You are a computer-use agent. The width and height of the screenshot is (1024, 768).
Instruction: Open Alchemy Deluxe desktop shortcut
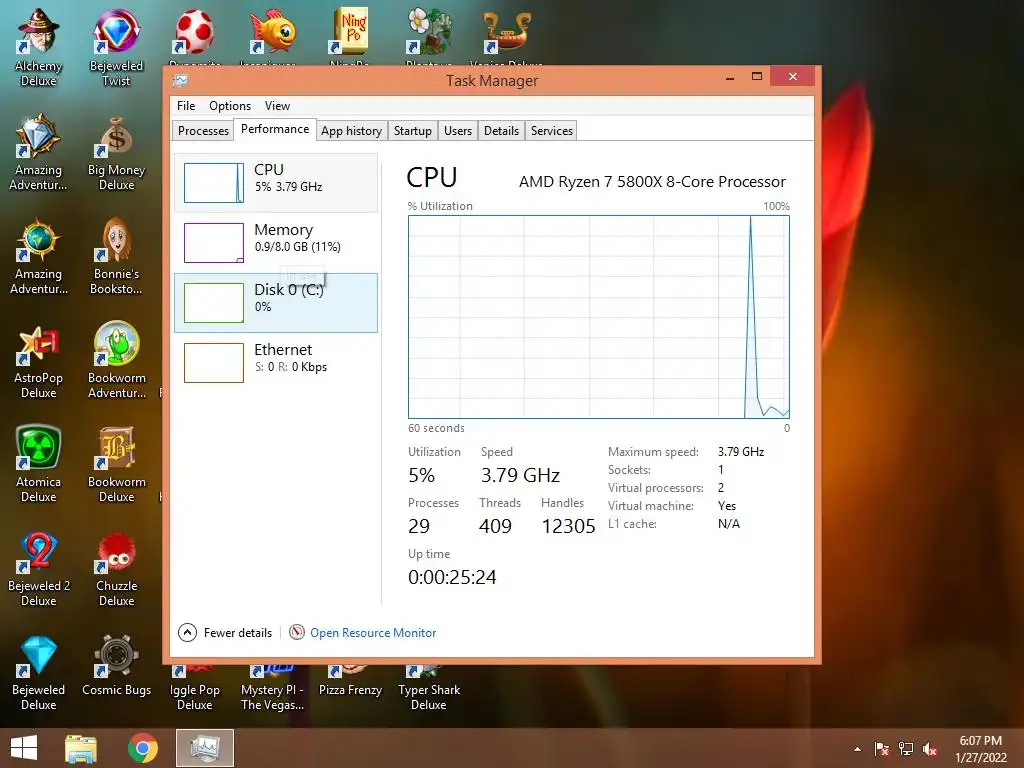(x=39, y=48)
